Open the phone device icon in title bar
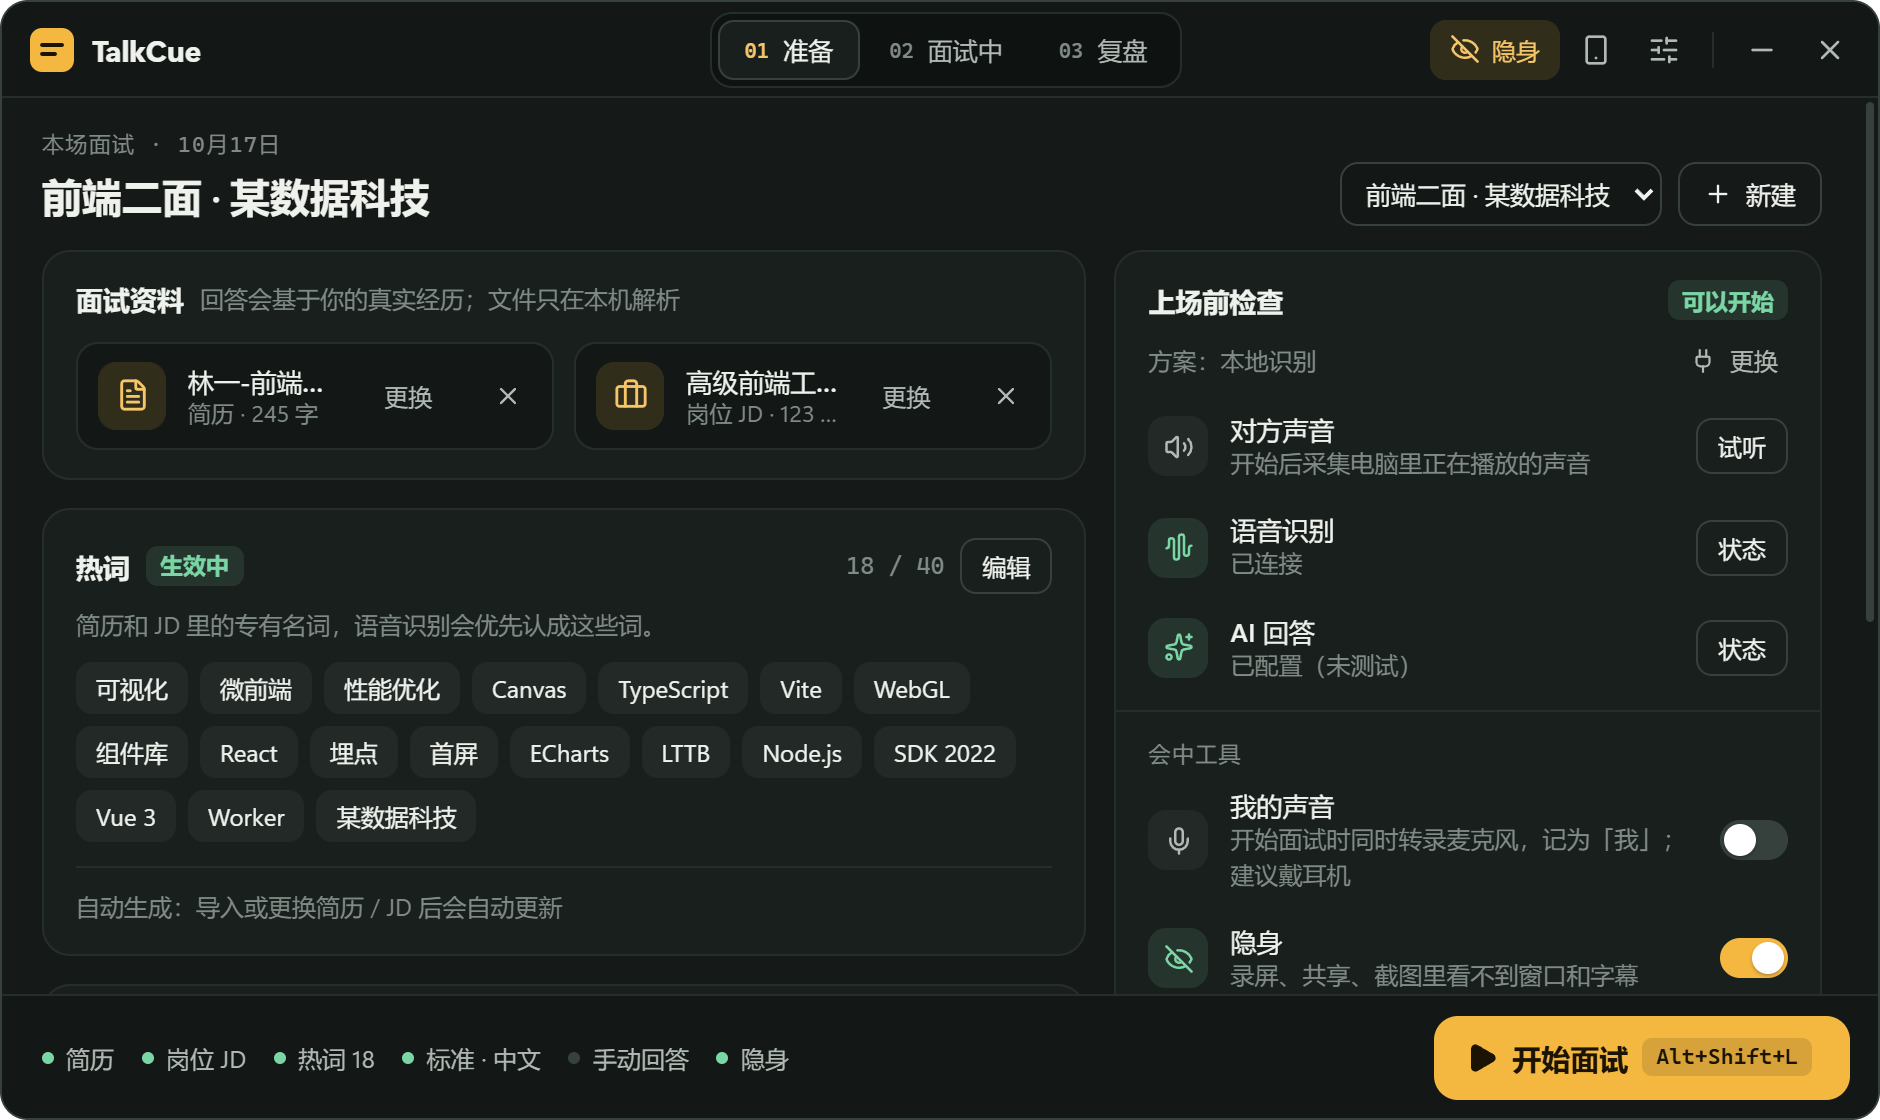 [x=1596, y=50]
